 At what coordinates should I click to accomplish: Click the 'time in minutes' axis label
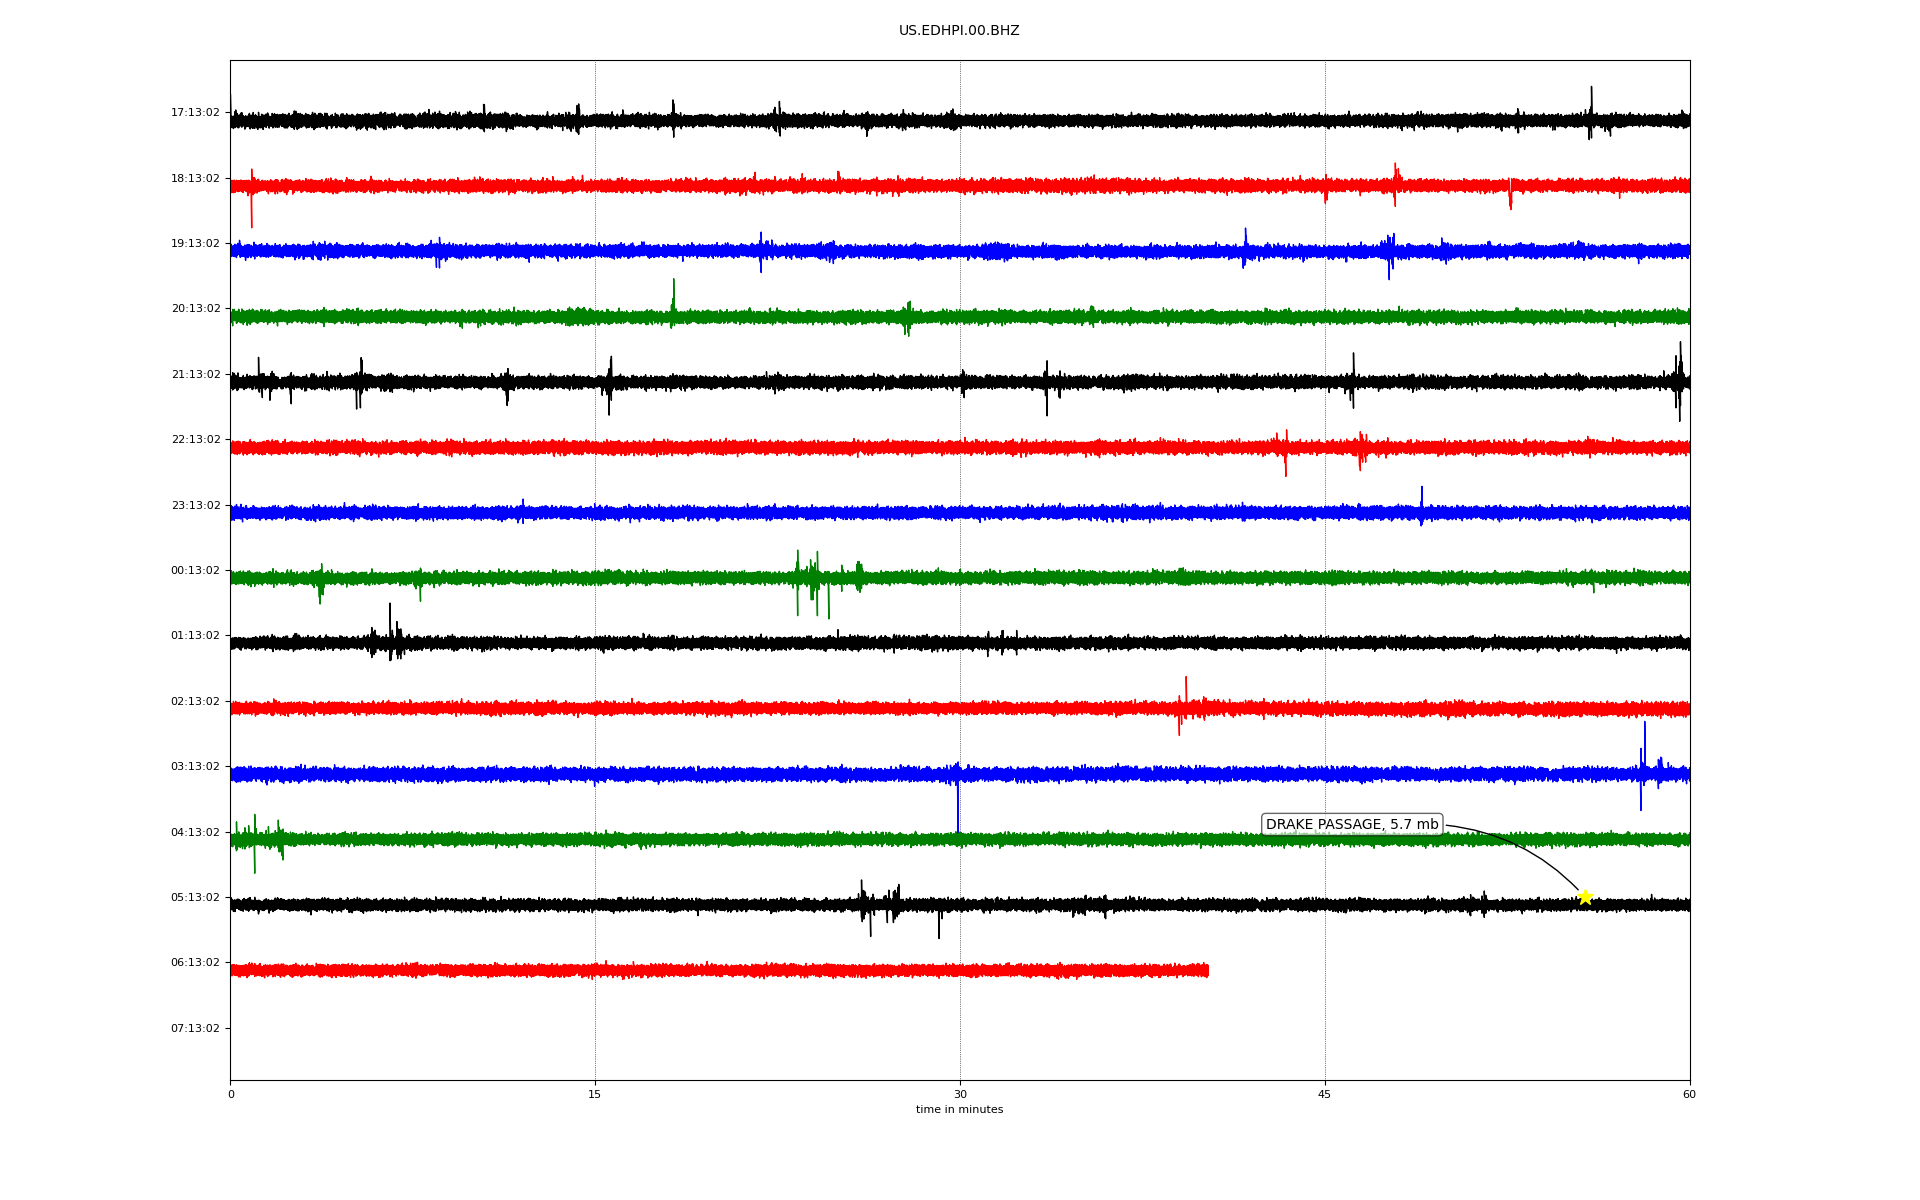pos(959,1110)
